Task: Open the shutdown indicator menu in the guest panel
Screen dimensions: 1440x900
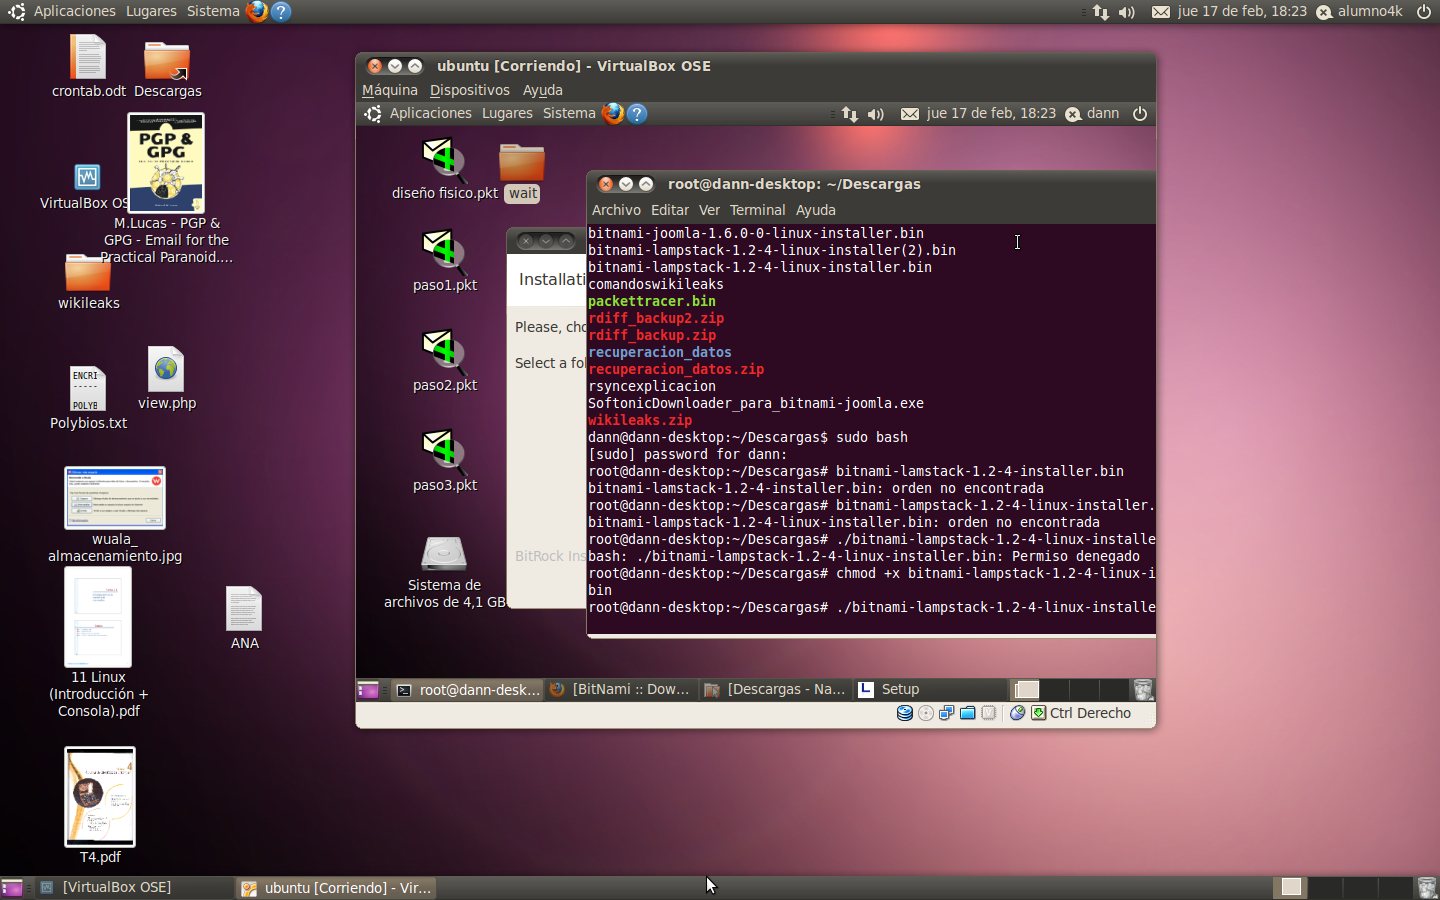Action: point(1140,113)
